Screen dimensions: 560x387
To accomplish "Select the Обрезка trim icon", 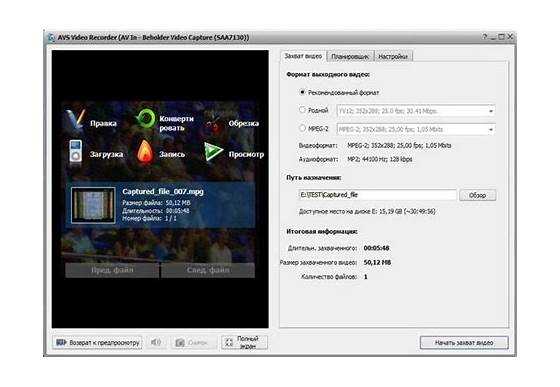I will point(214,121).
